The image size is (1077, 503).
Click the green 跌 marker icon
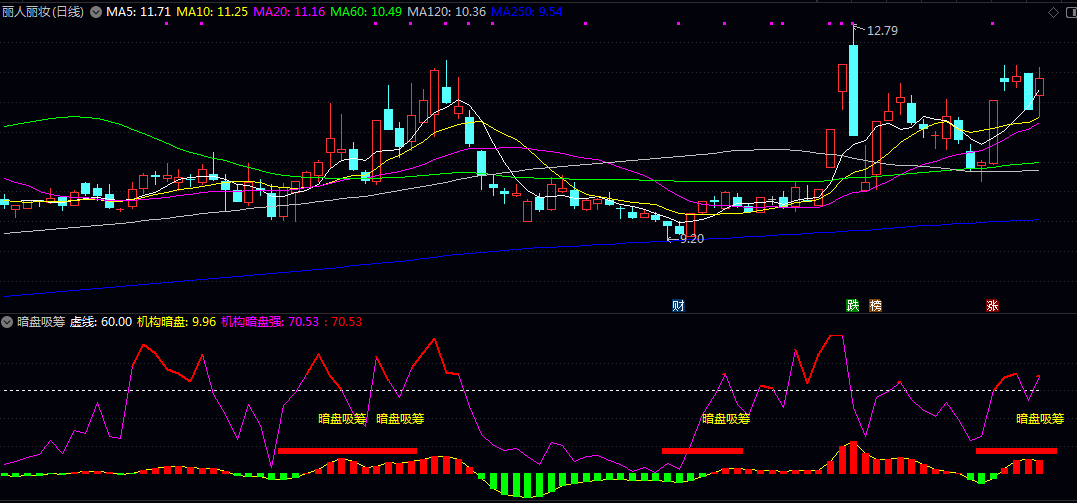(x=852, y=305)
